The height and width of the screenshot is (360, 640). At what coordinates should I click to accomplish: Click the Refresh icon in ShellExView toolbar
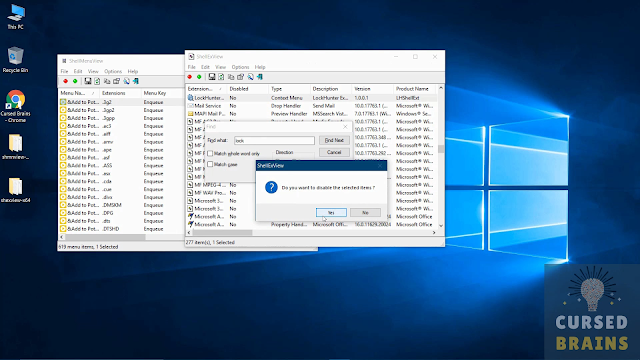point(221,77)
